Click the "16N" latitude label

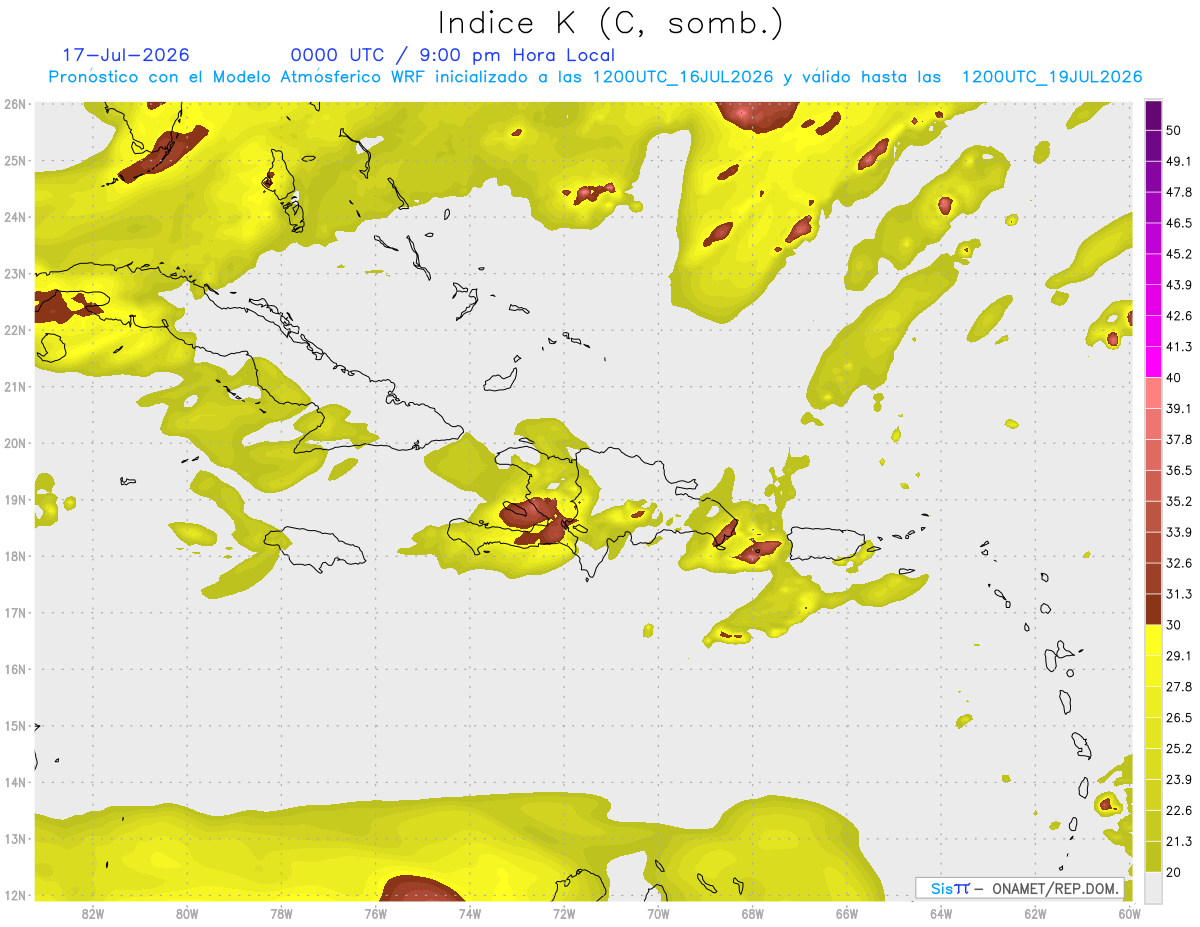tap(15, 669)
